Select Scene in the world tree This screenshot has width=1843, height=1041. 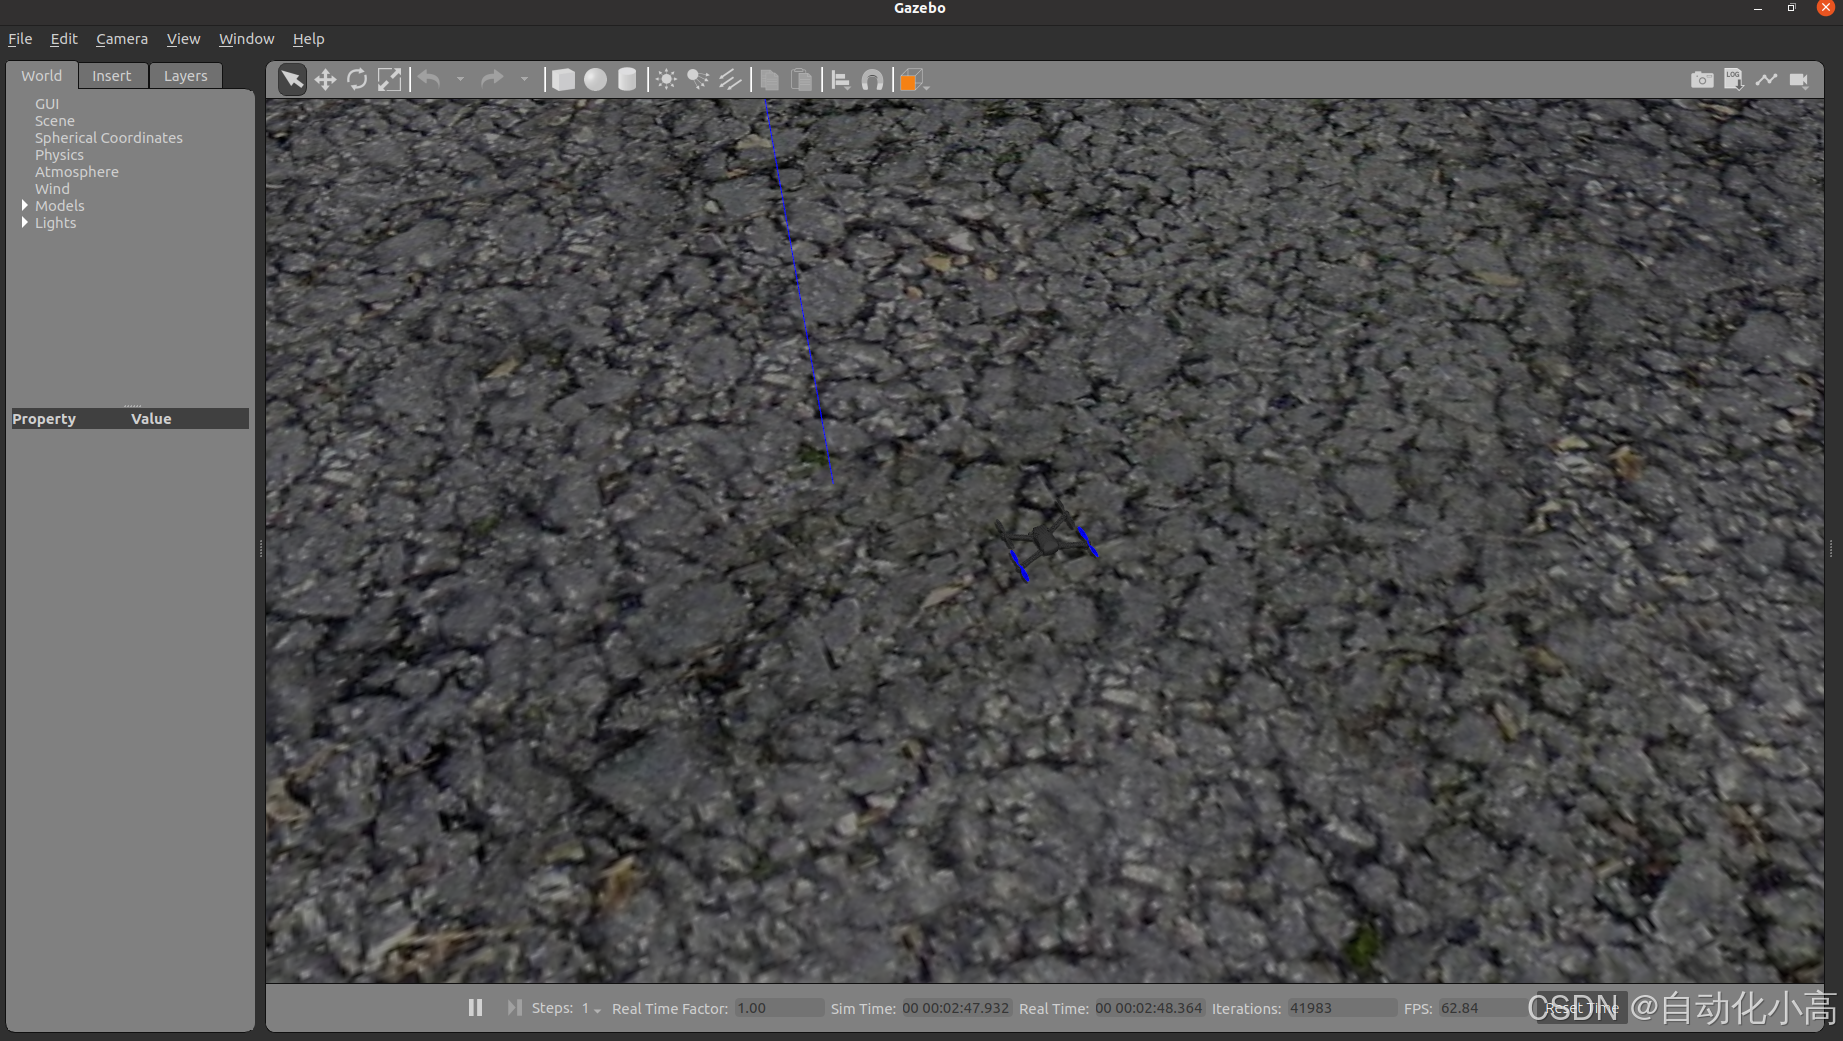click(55, 121)
